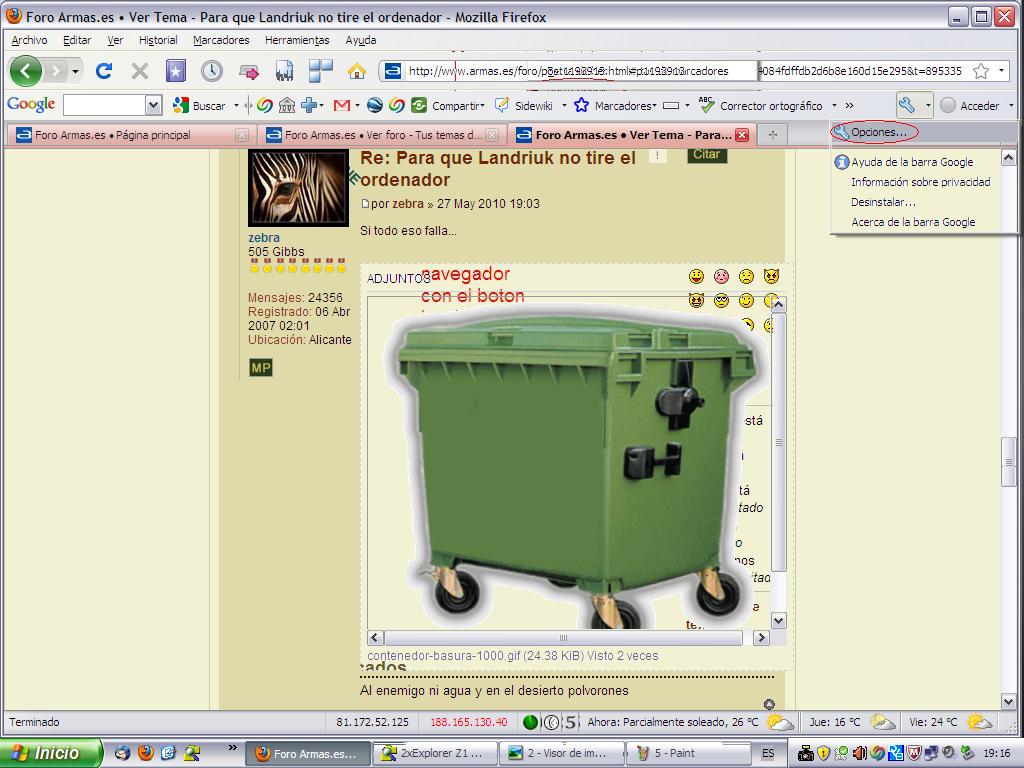Viewport: 1024px width, 768px height.
Task: Bookmark page with address bar star
Action: (x=980, y=71)
